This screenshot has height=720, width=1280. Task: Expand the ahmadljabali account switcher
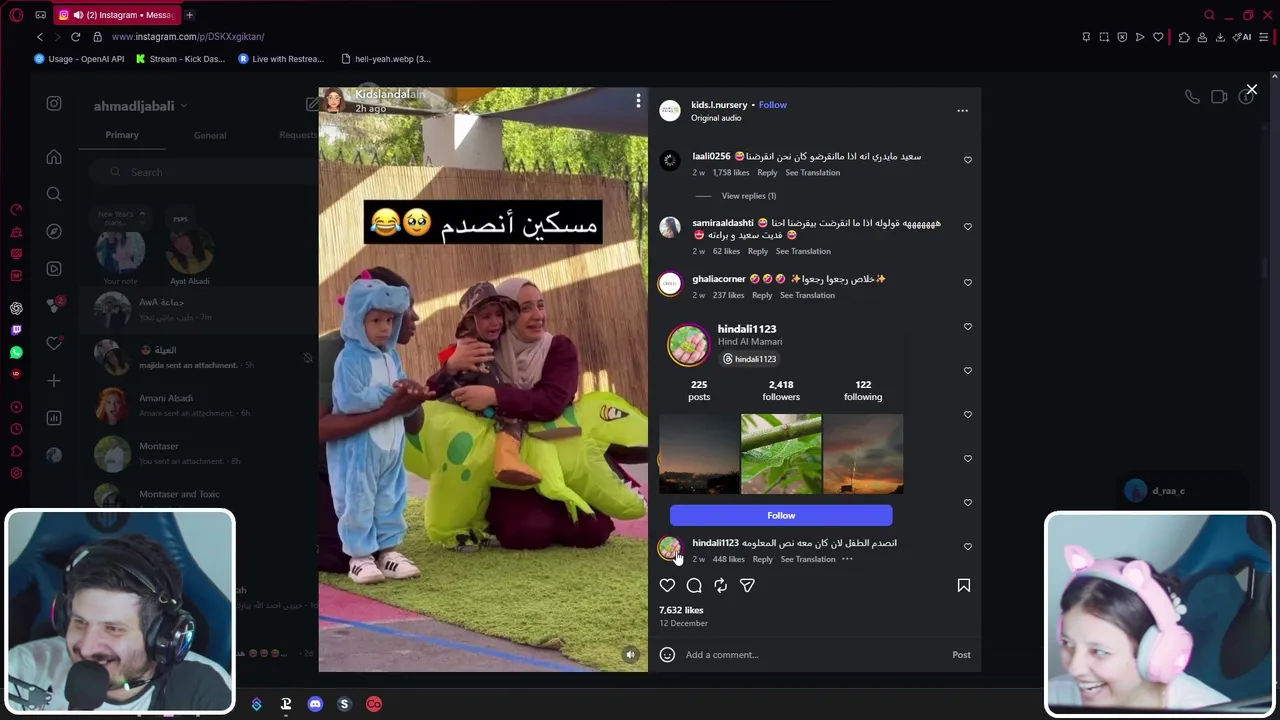(x=140, y=106)
